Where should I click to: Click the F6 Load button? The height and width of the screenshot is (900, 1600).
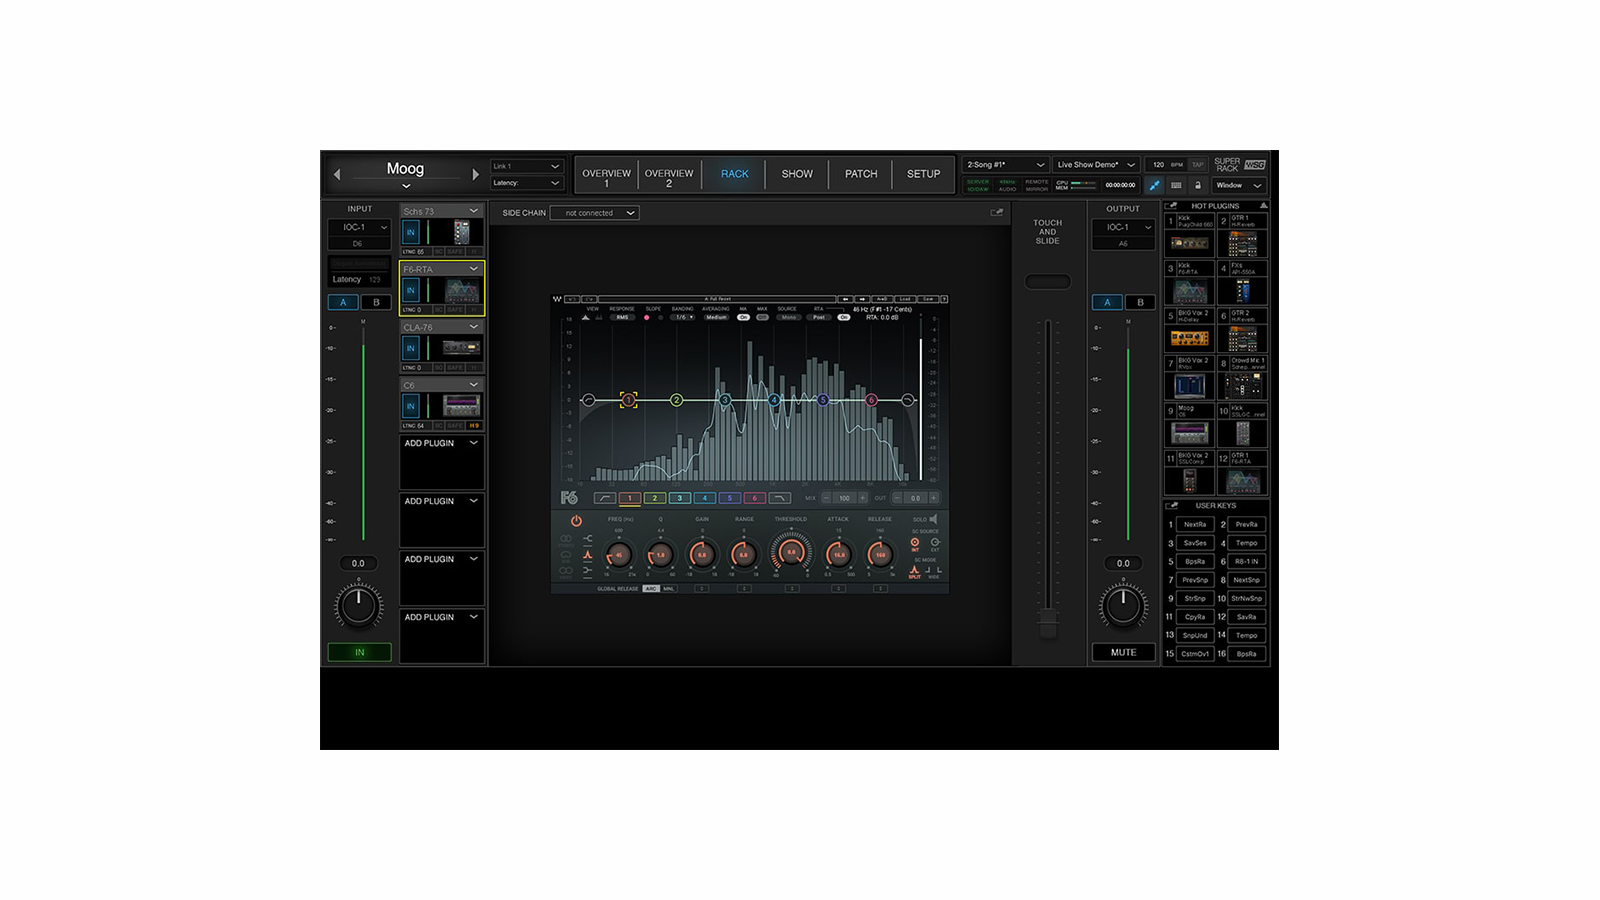(905, 299)
